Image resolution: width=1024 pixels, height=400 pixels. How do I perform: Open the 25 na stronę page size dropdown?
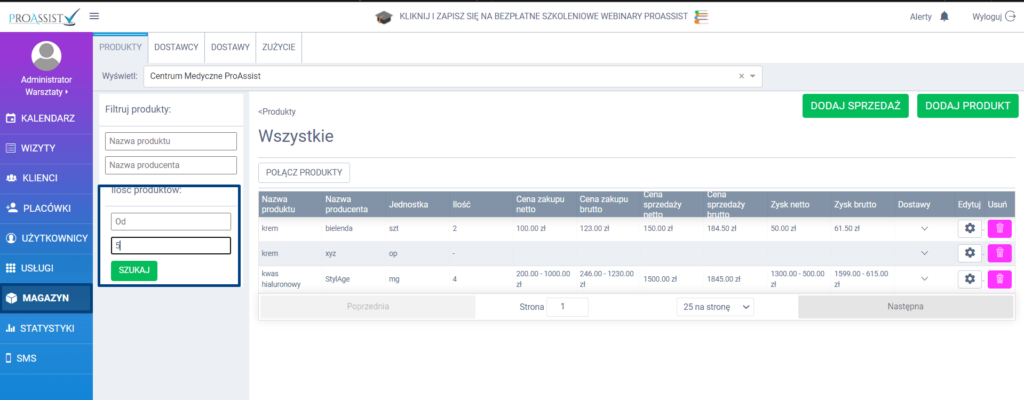coord(715,307)
